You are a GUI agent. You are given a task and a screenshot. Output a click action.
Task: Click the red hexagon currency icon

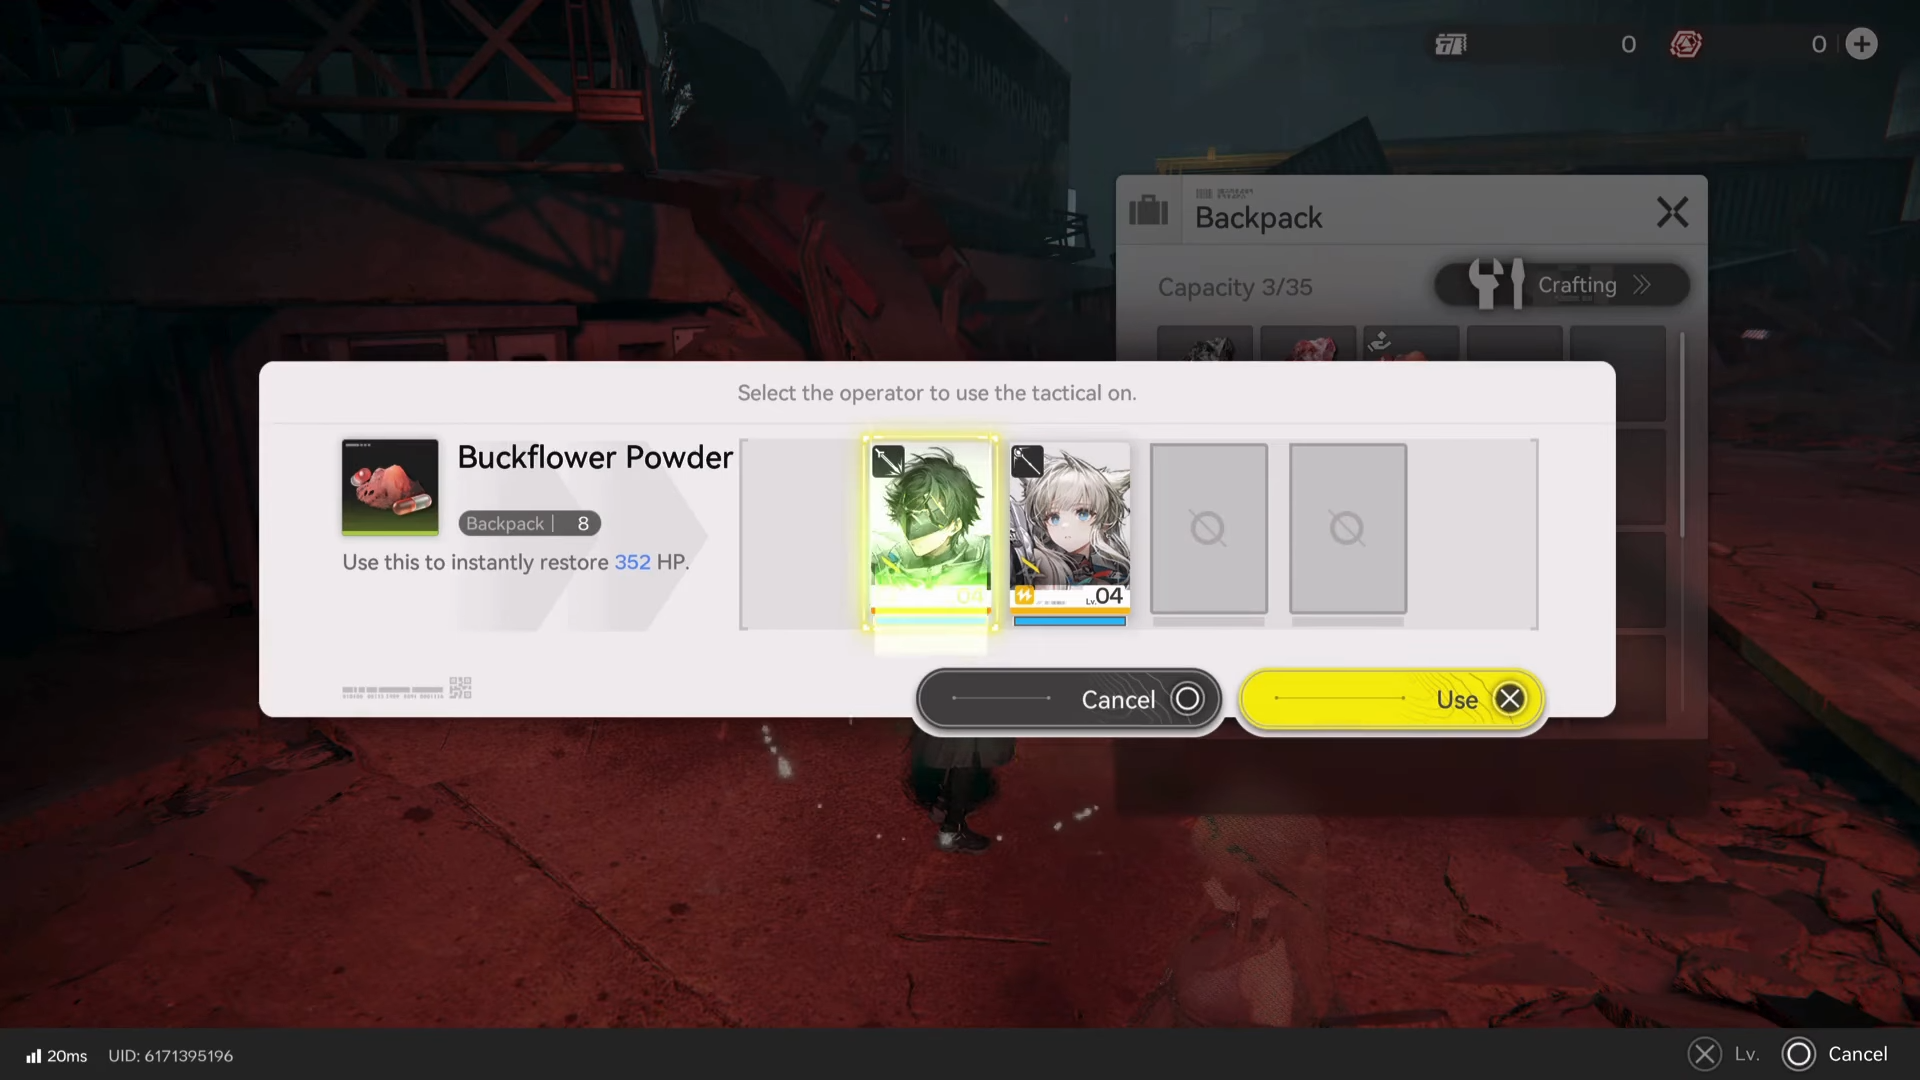click(1685, 44)
